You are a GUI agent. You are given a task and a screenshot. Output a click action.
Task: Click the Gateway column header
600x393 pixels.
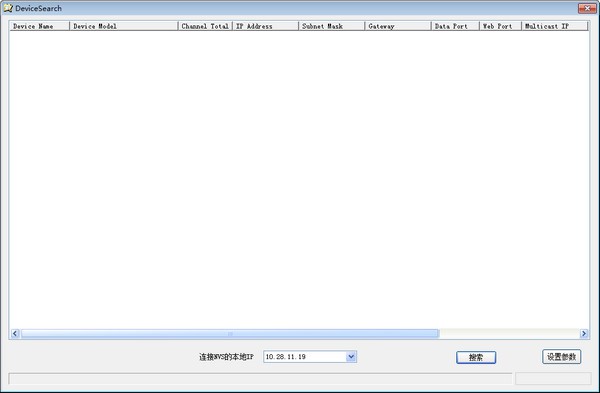(398, 26)
